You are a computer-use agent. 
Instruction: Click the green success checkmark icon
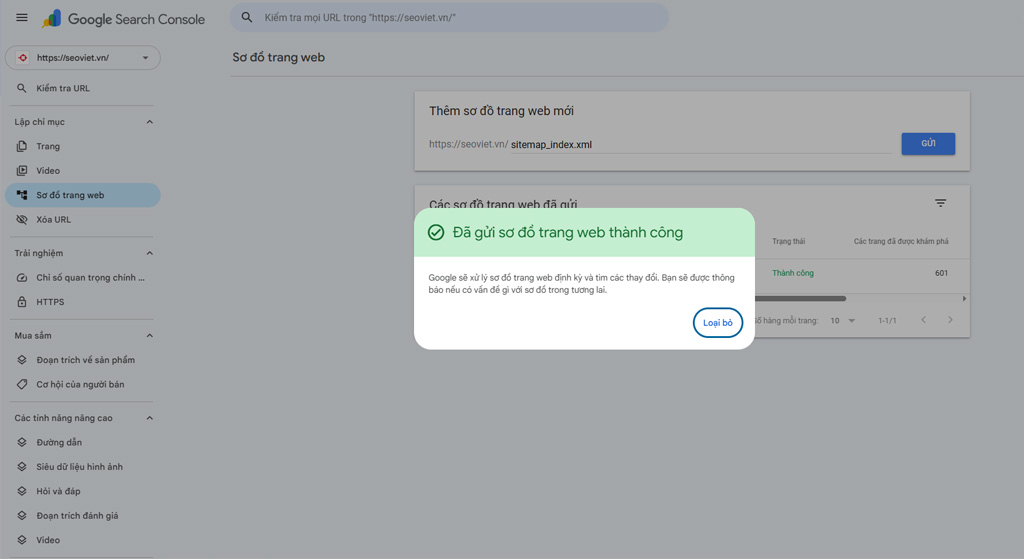[x=436, y=232]
